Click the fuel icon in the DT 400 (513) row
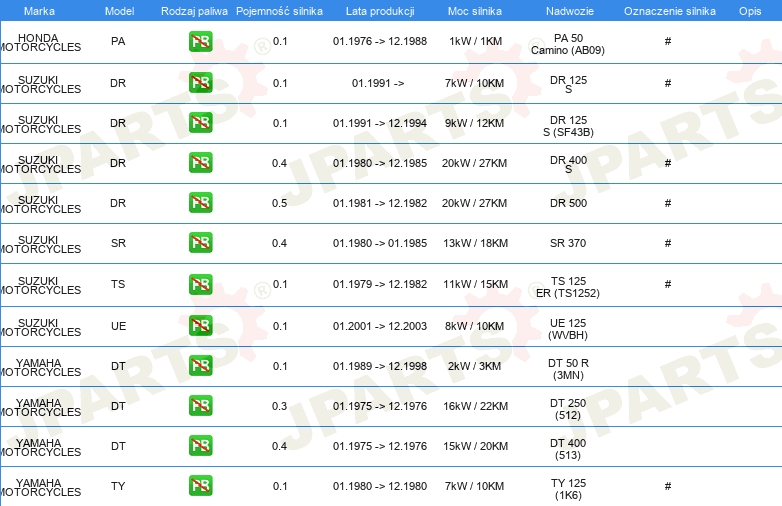 200,446
